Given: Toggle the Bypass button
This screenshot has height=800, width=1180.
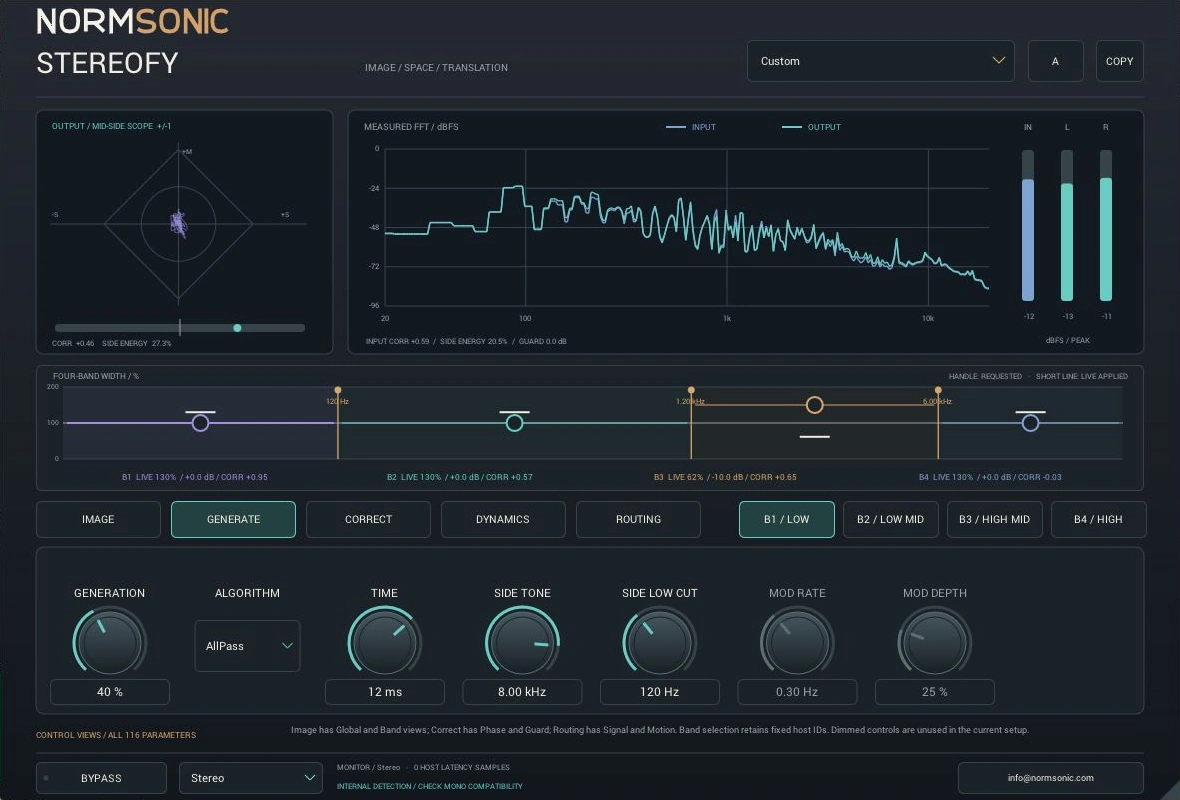Looking at the screenshot, I should [101, 778].
